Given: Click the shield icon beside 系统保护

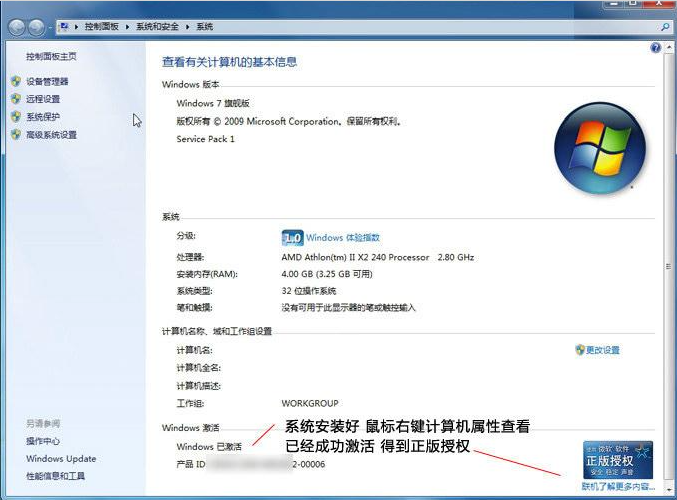Looking at the screenshot, I should coord(15,117).
